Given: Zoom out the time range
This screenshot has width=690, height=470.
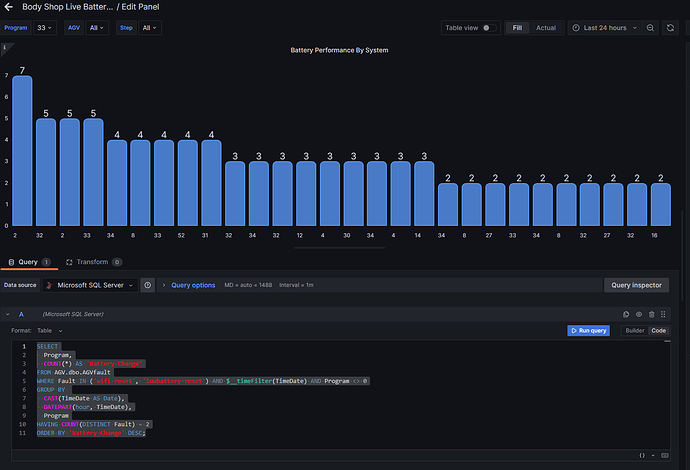Looking at the screenshot, I should 651,28.
